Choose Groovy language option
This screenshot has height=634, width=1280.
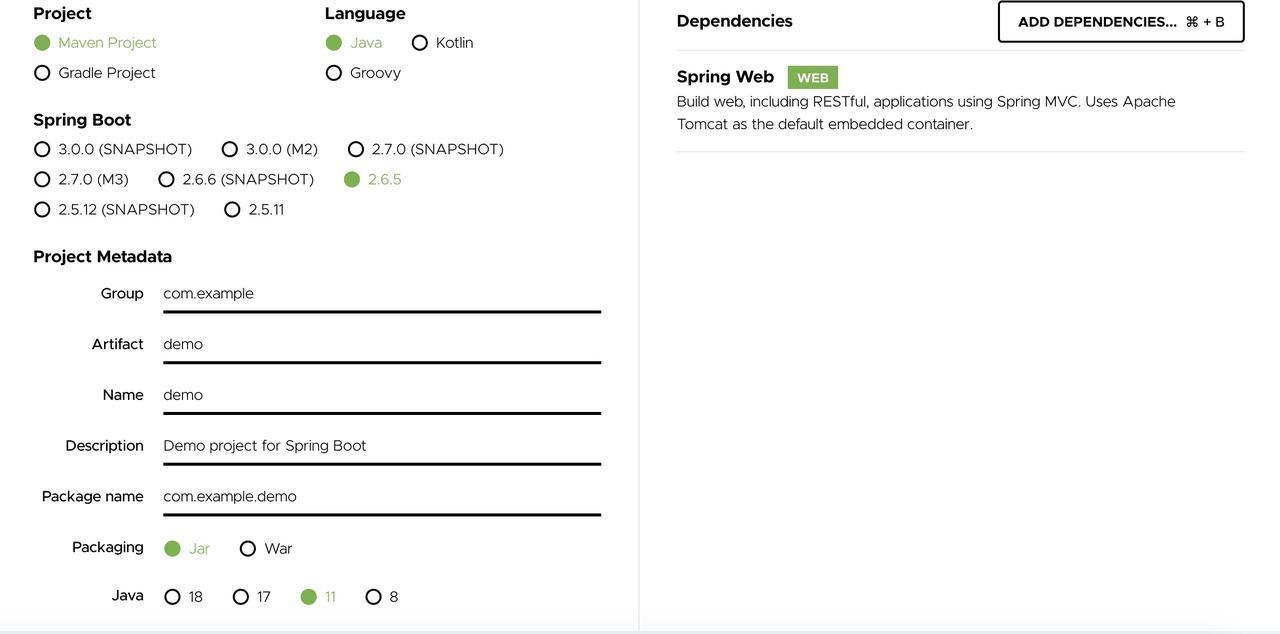click(x=334, y=73)
